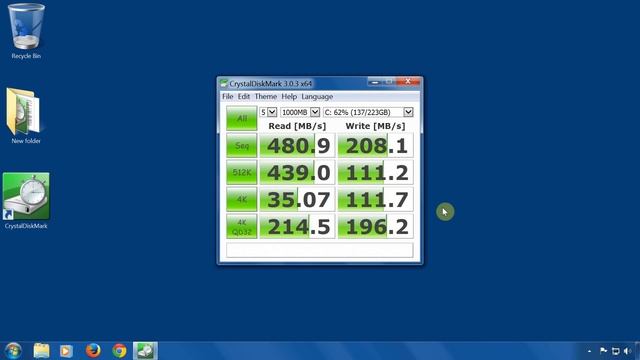Click the 512K read result 439.0
This screenshot has width=640, height=360.
click(x=297, y=172)
